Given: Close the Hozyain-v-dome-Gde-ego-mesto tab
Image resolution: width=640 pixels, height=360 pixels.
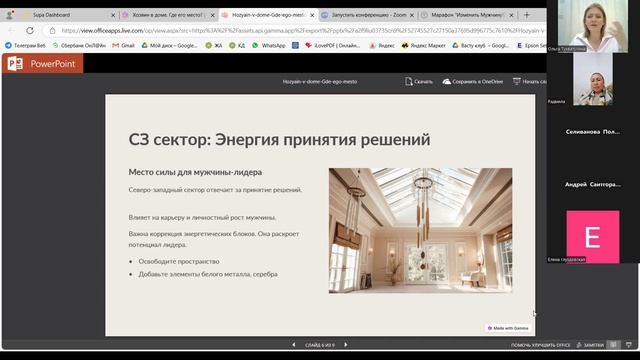Looking at the screenshot, I should pyautogui.click(x=312, y=15).
